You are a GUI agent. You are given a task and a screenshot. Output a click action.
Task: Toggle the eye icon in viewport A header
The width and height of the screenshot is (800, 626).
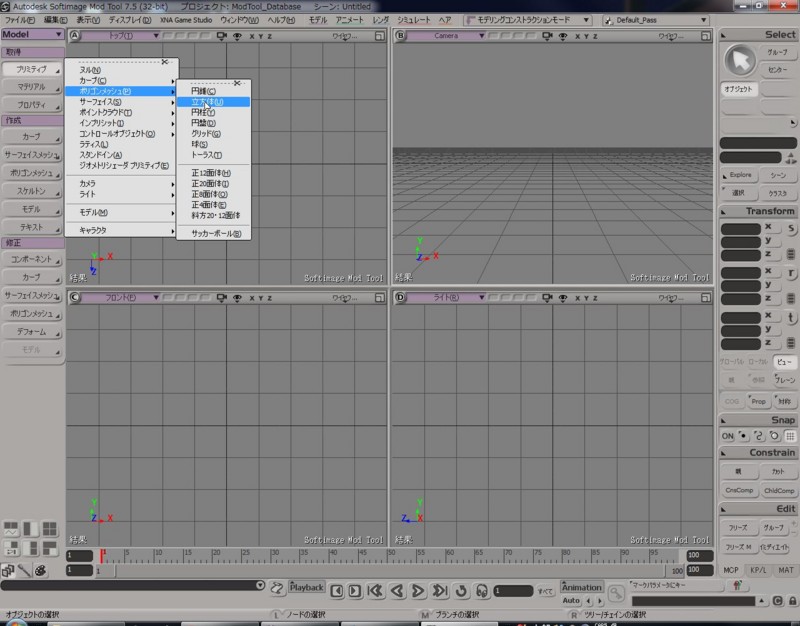(x=237, y=36)
